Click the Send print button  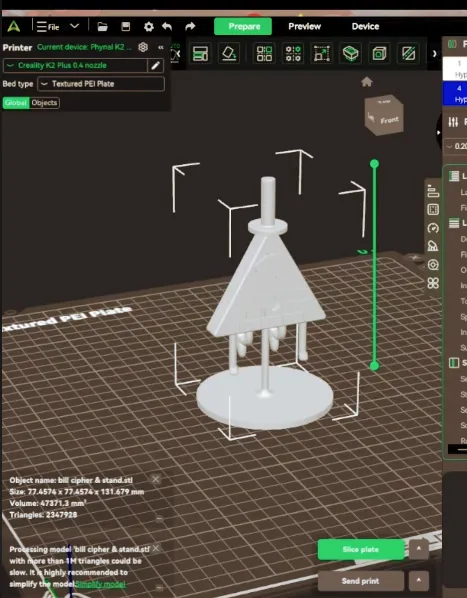pos(361,581)
